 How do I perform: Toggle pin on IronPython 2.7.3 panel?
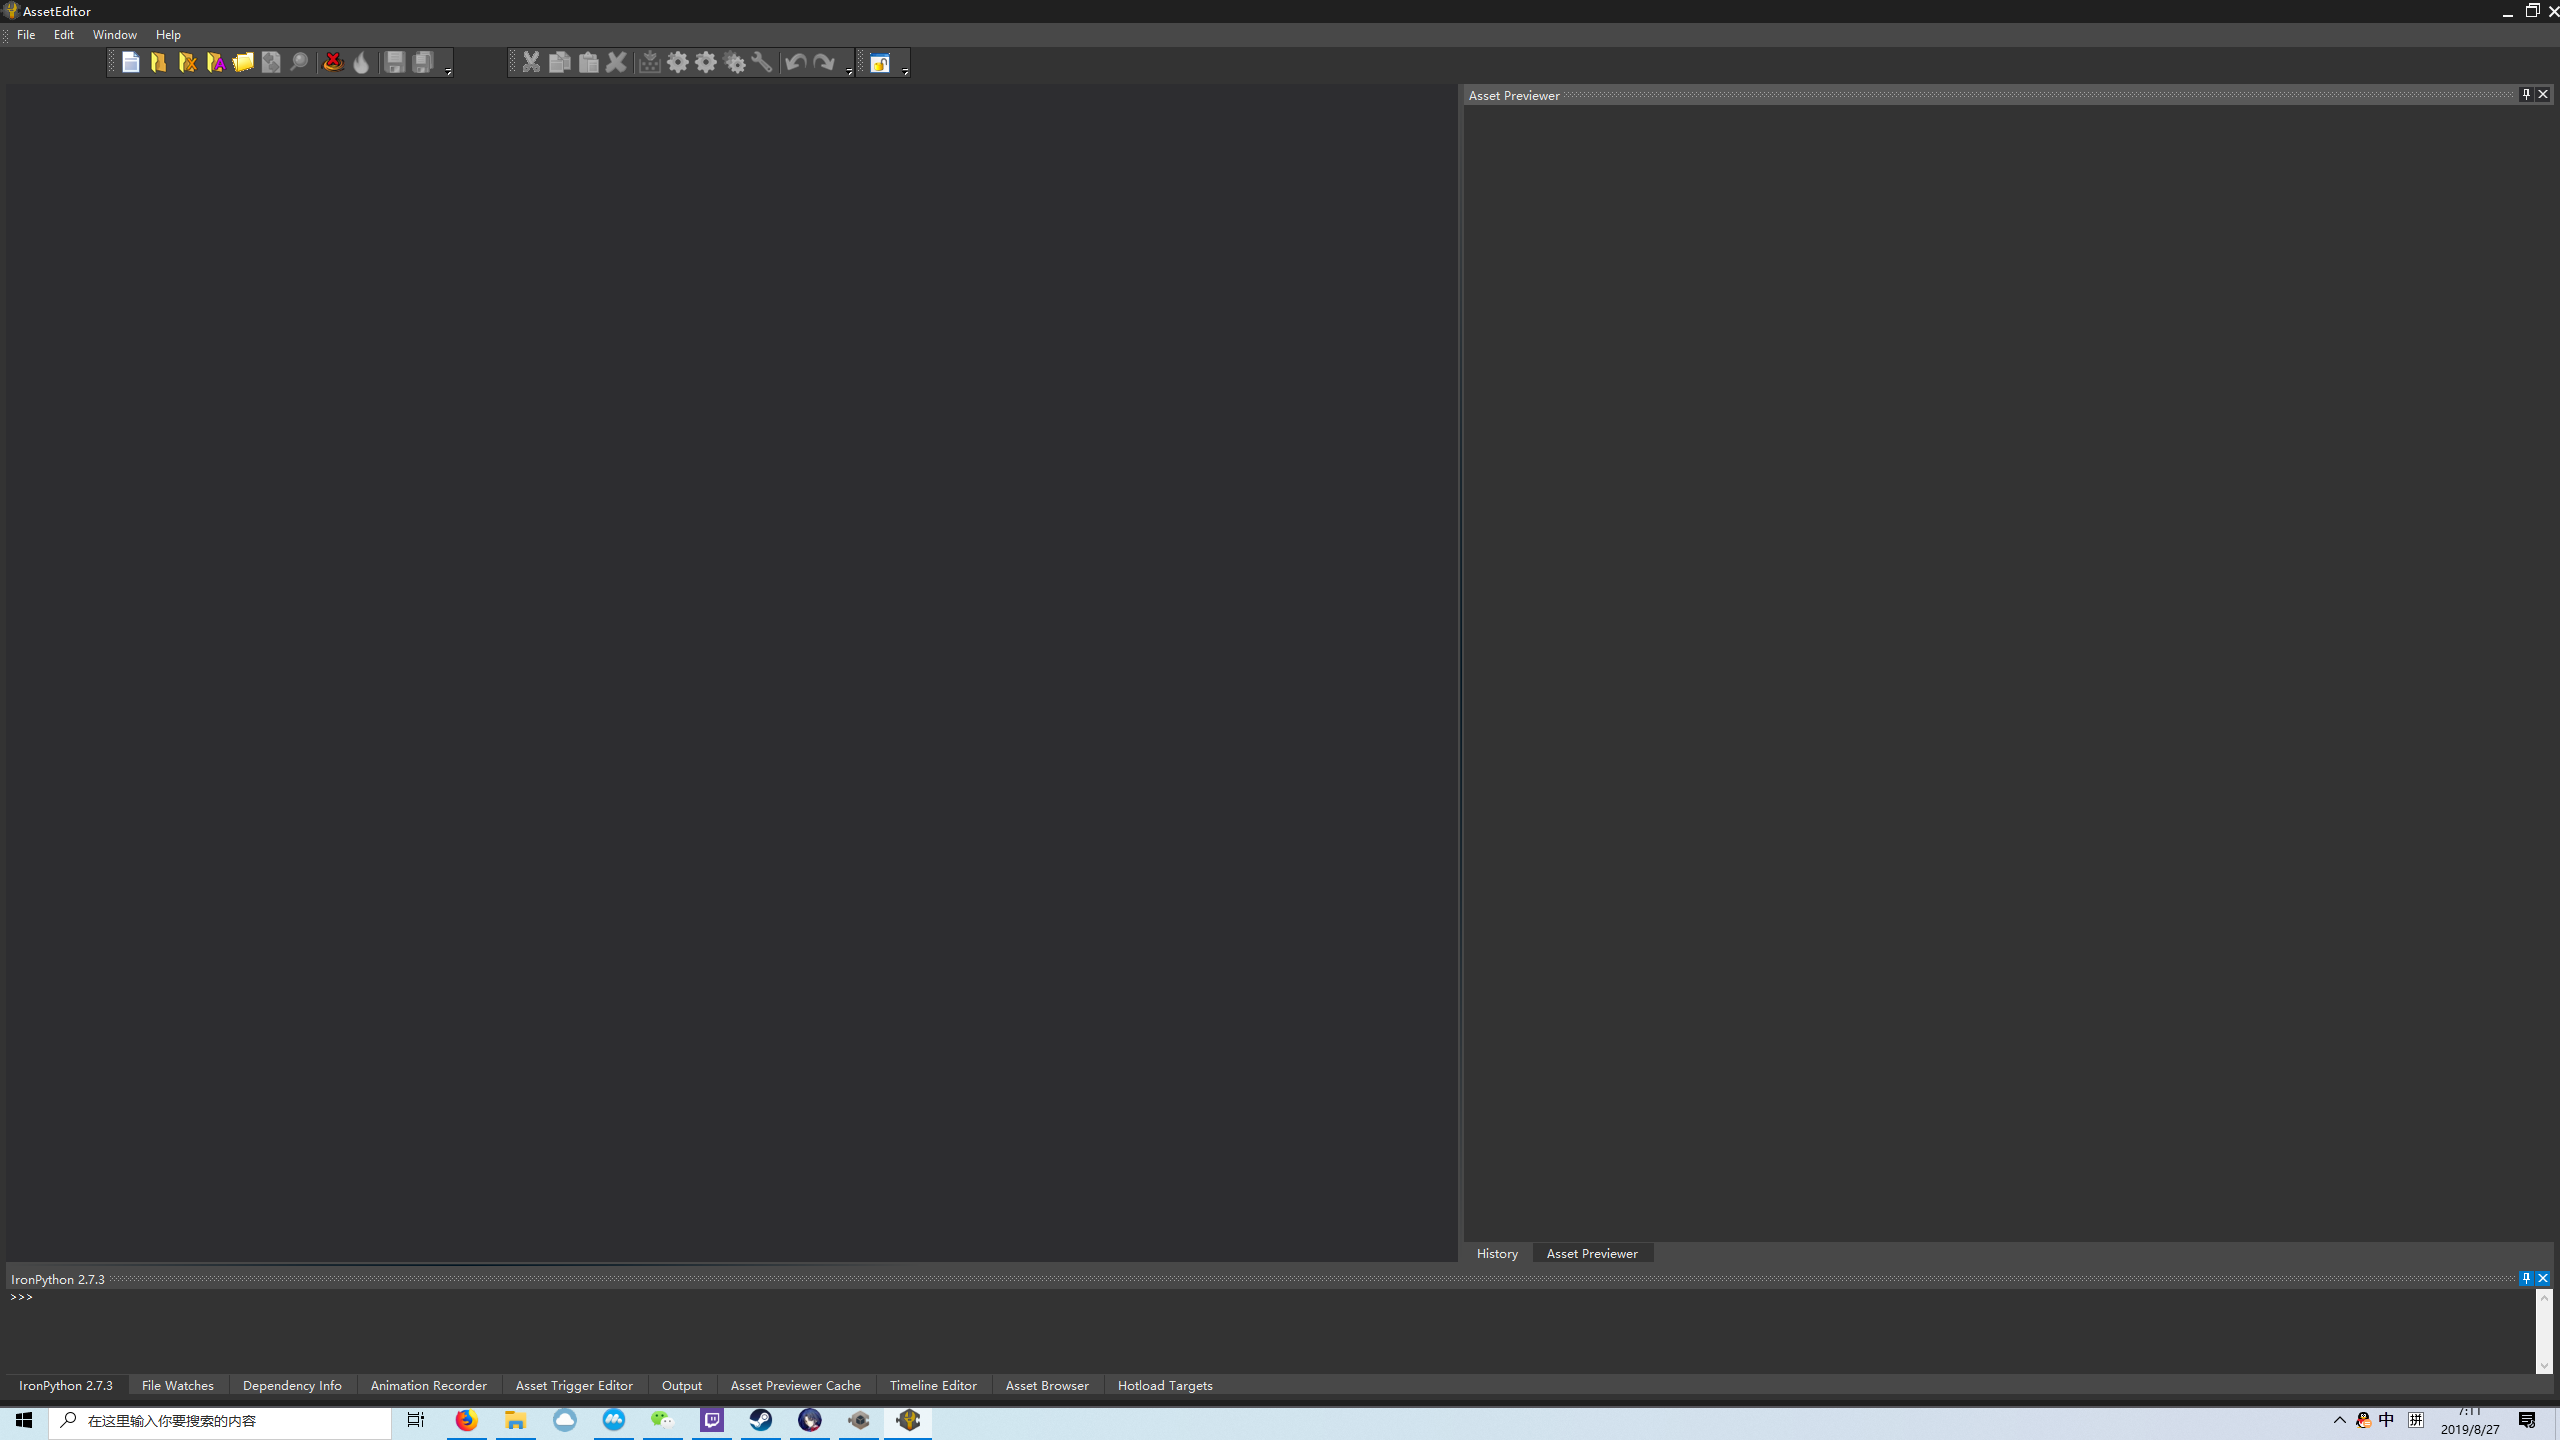click(2526, 1278)
